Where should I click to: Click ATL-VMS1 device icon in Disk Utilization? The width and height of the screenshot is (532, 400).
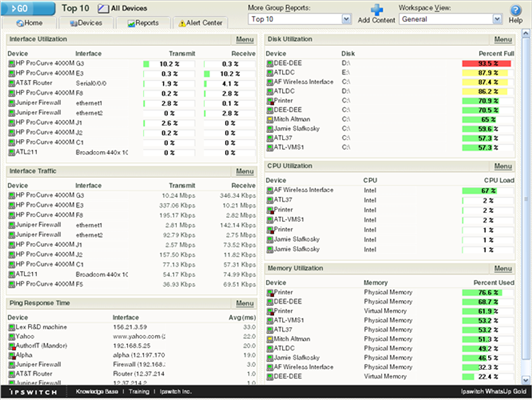tap(270, 148)
